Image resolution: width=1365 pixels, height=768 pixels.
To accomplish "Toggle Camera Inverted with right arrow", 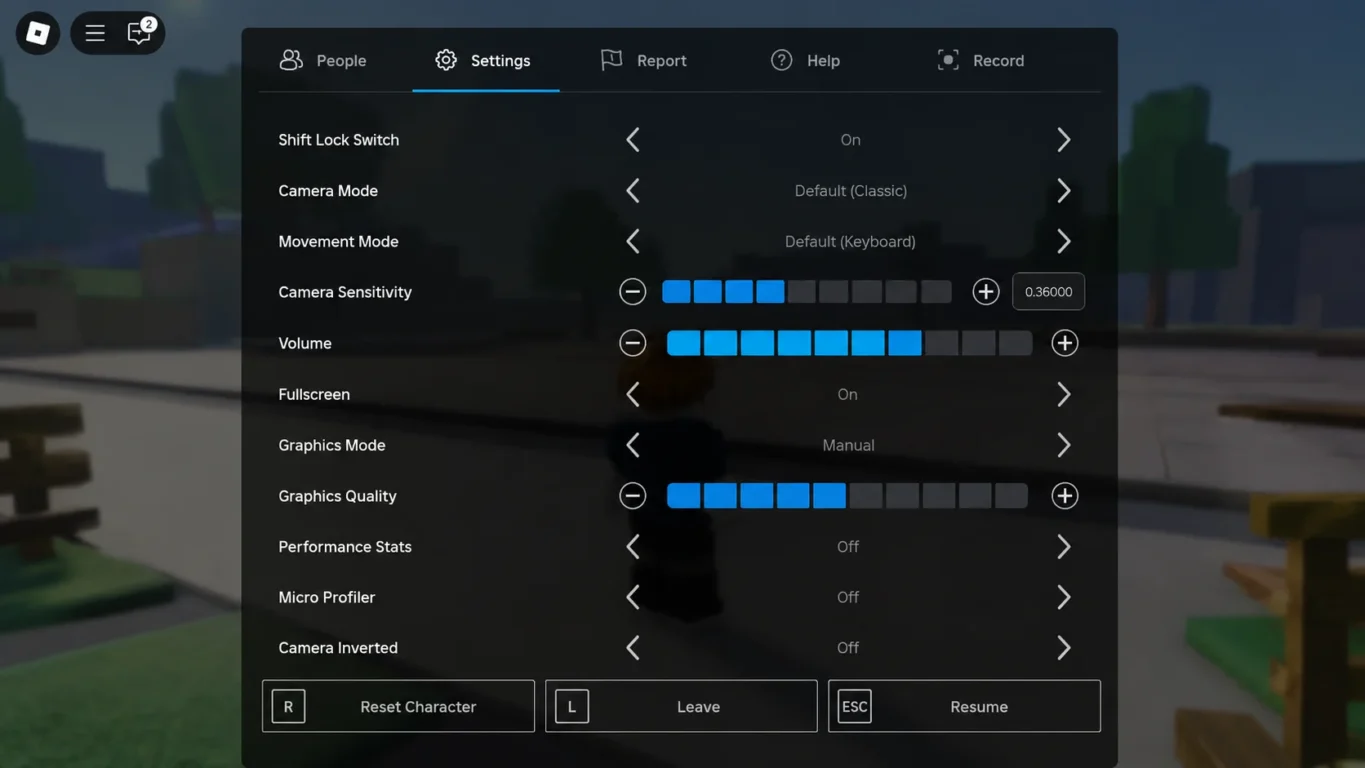I will point(1064,648).
